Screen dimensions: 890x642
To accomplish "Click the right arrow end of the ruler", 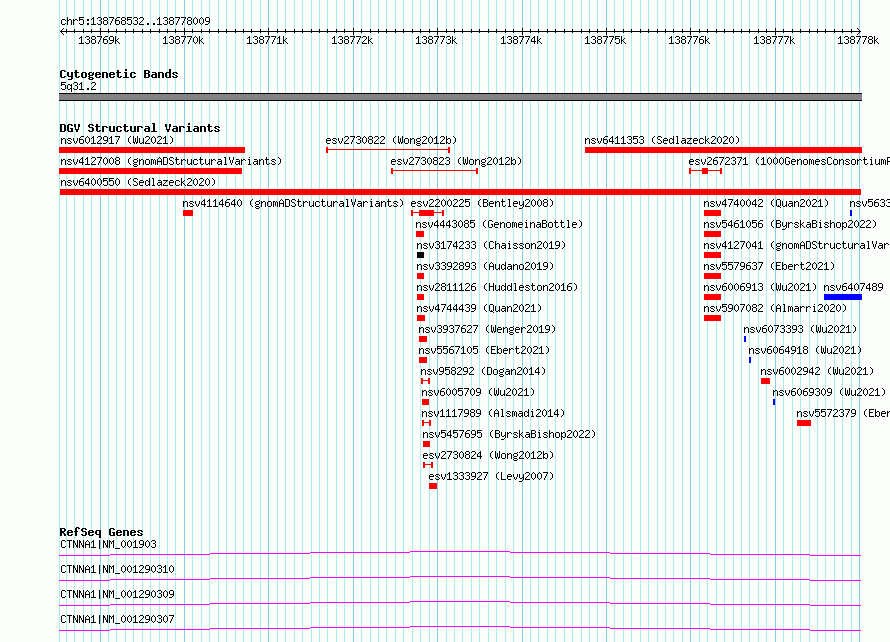I will (858, 31).
